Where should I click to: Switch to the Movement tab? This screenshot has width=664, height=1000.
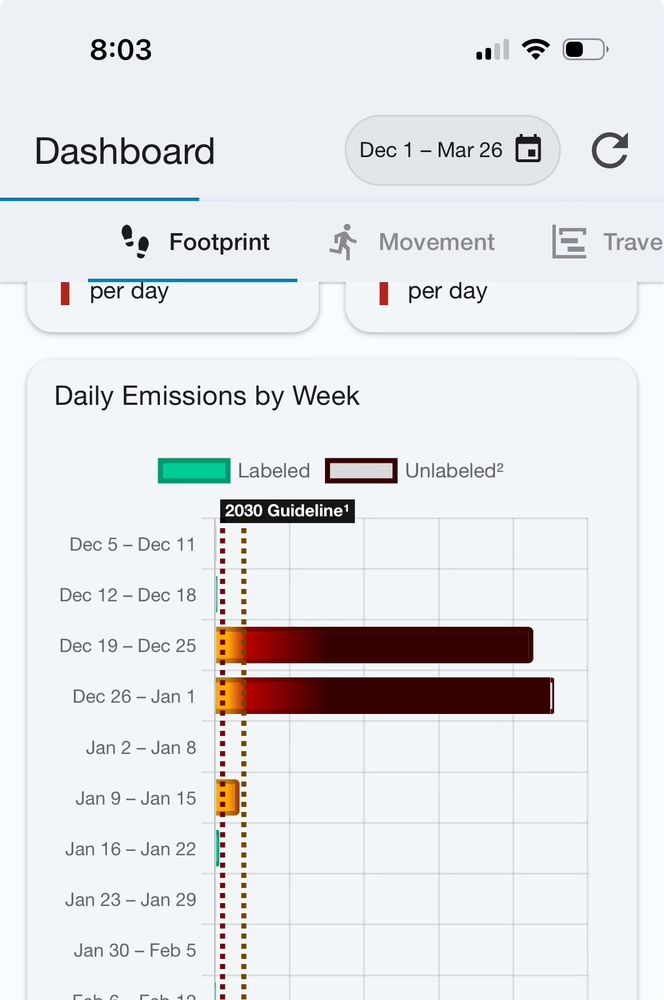(x=436, y=241)
